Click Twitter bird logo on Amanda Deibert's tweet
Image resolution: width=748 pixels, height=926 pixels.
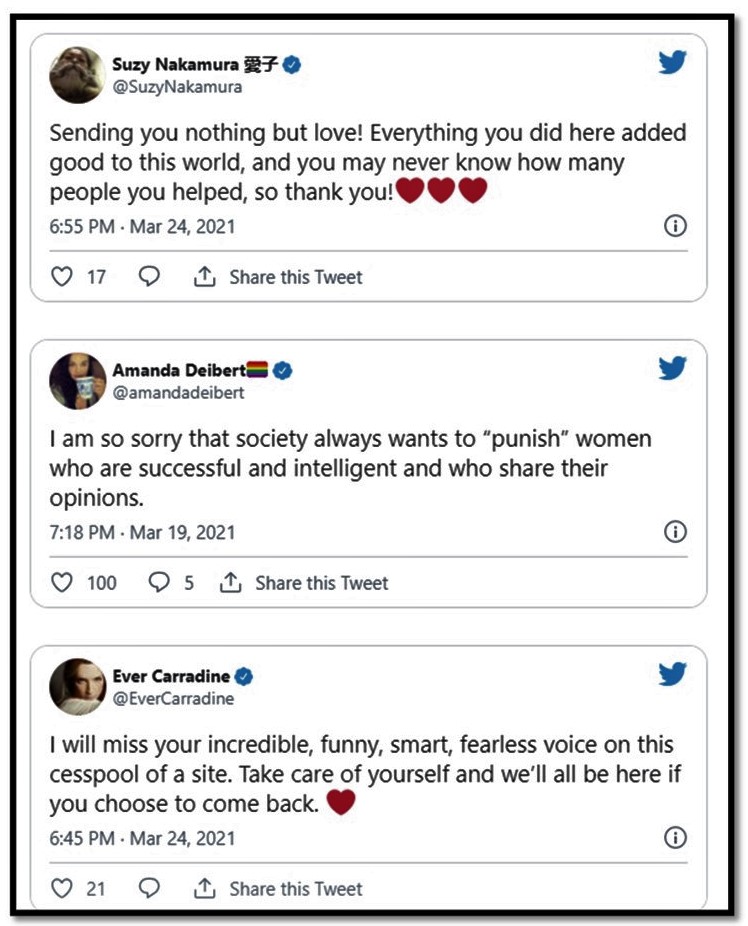[x=673, y=368]
